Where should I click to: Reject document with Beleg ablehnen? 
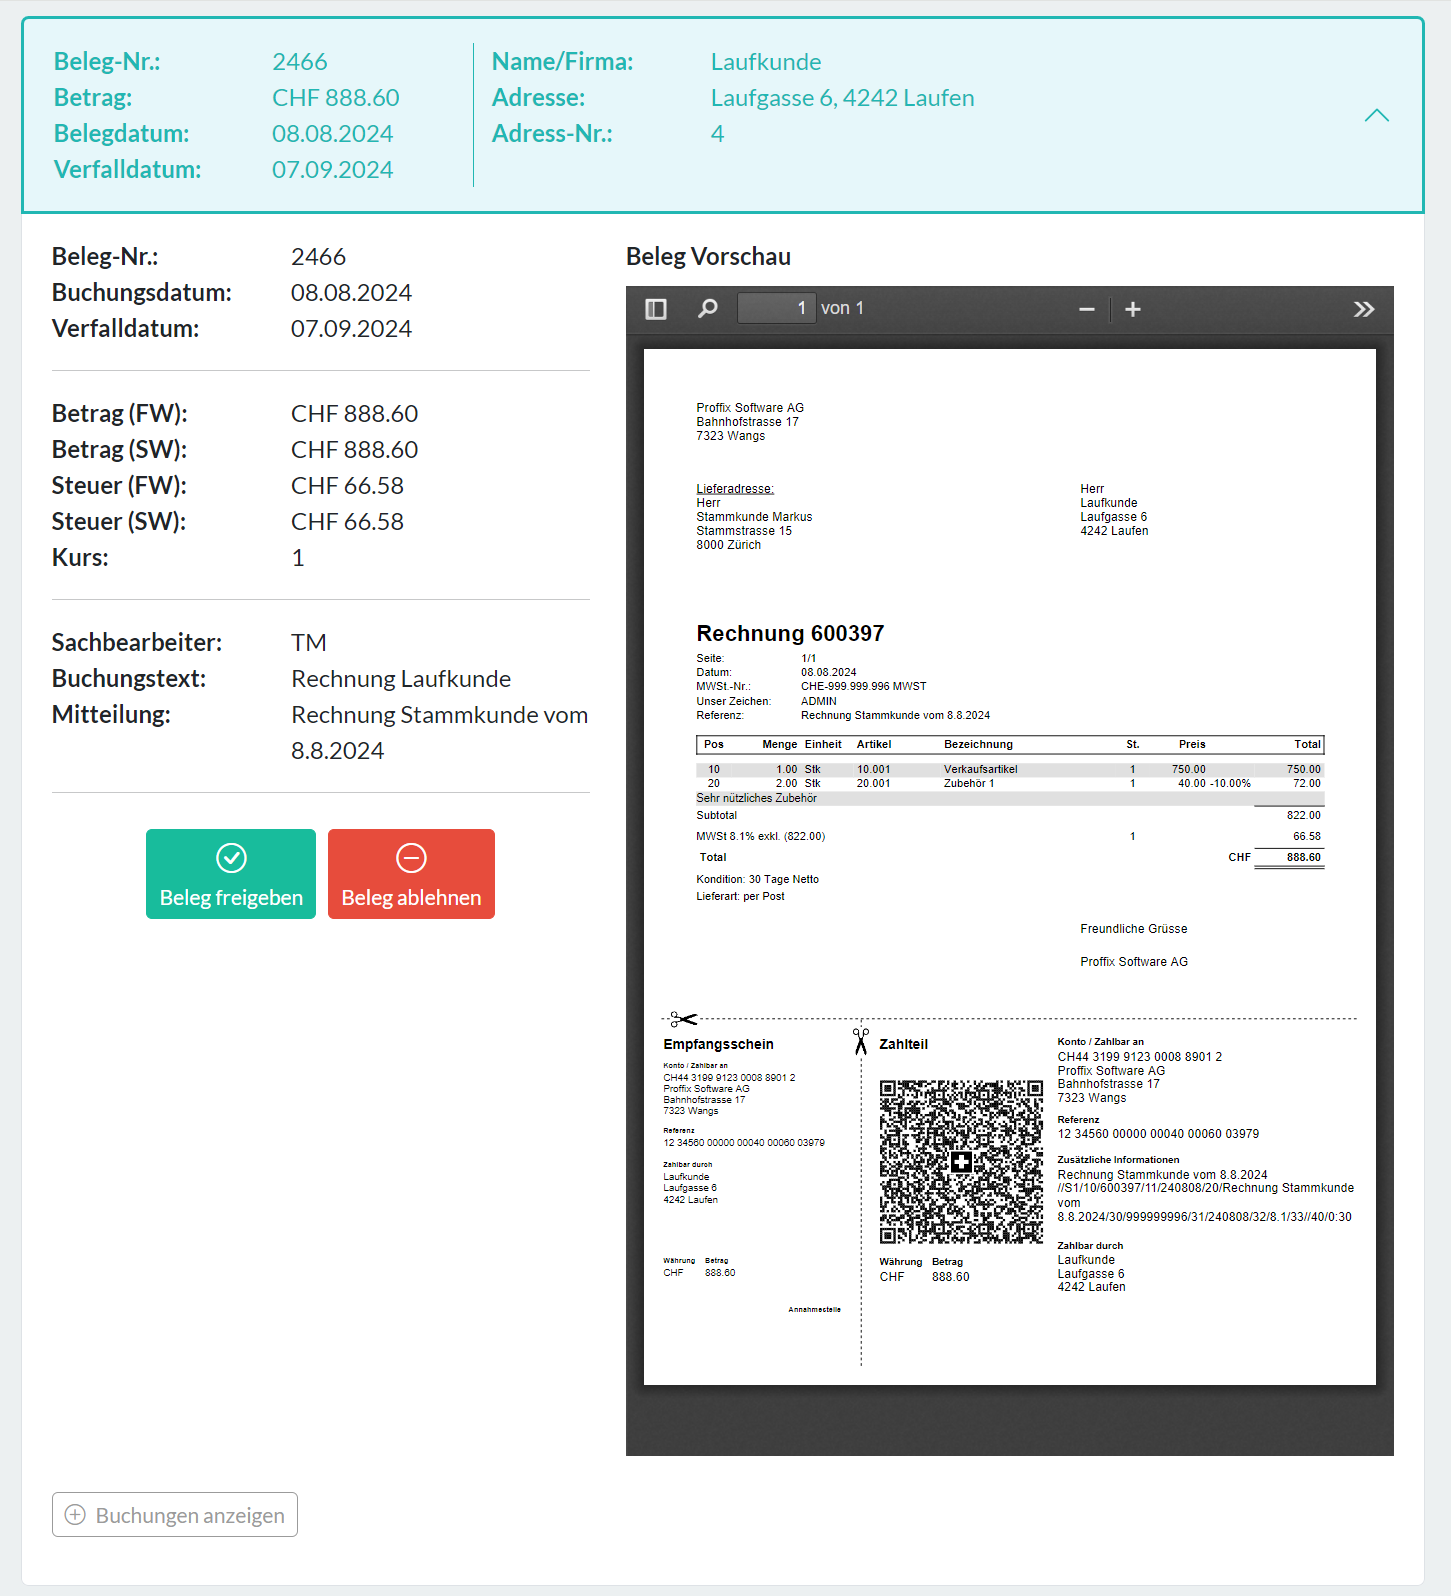(411, 874)
